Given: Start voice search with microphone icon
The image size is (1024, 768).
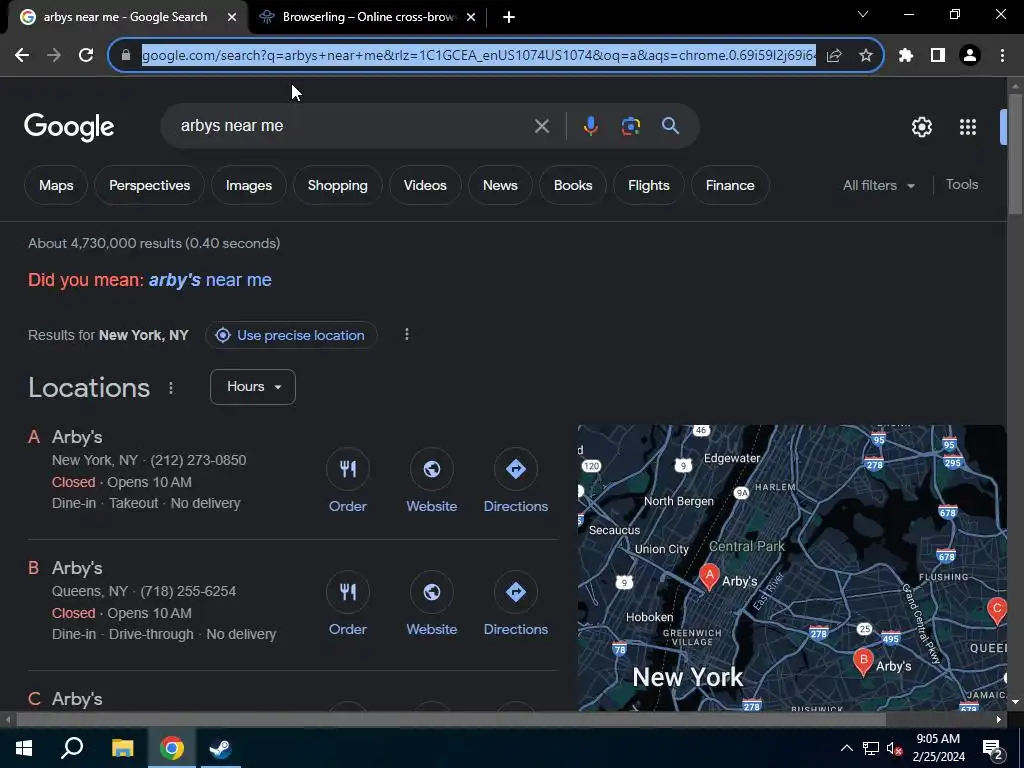Looking at the screenshot, I should [590, 126].
